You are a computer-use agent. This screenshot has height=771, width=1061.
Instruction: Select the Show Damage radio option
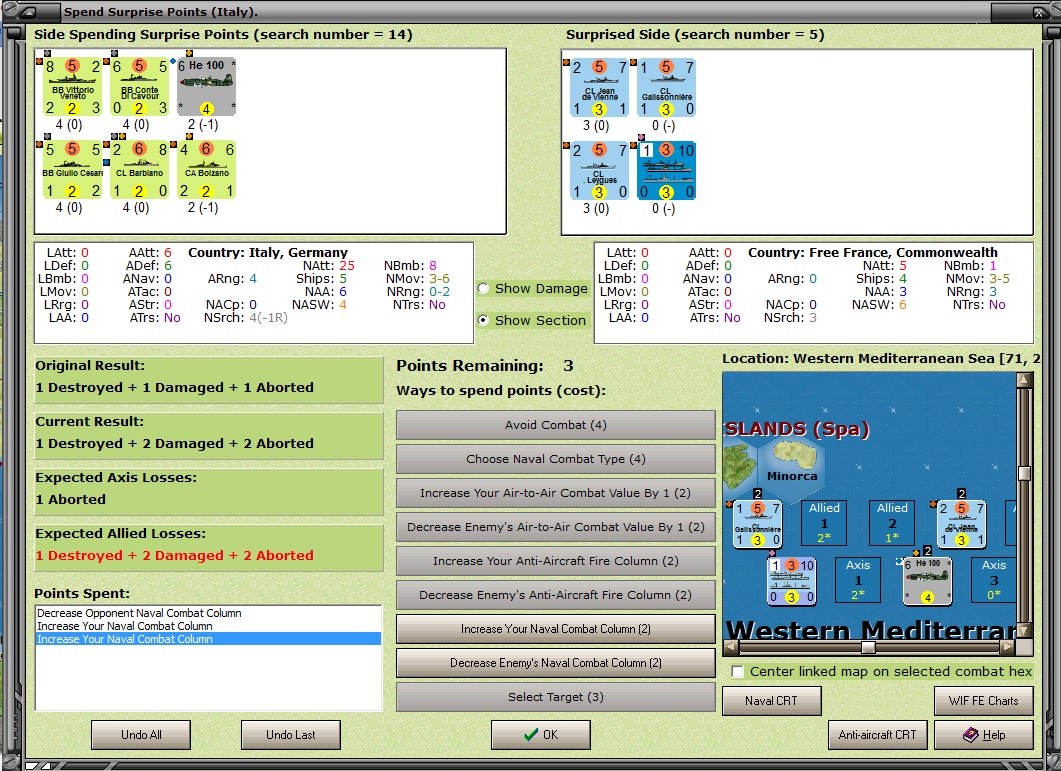[x=484, y=288]
